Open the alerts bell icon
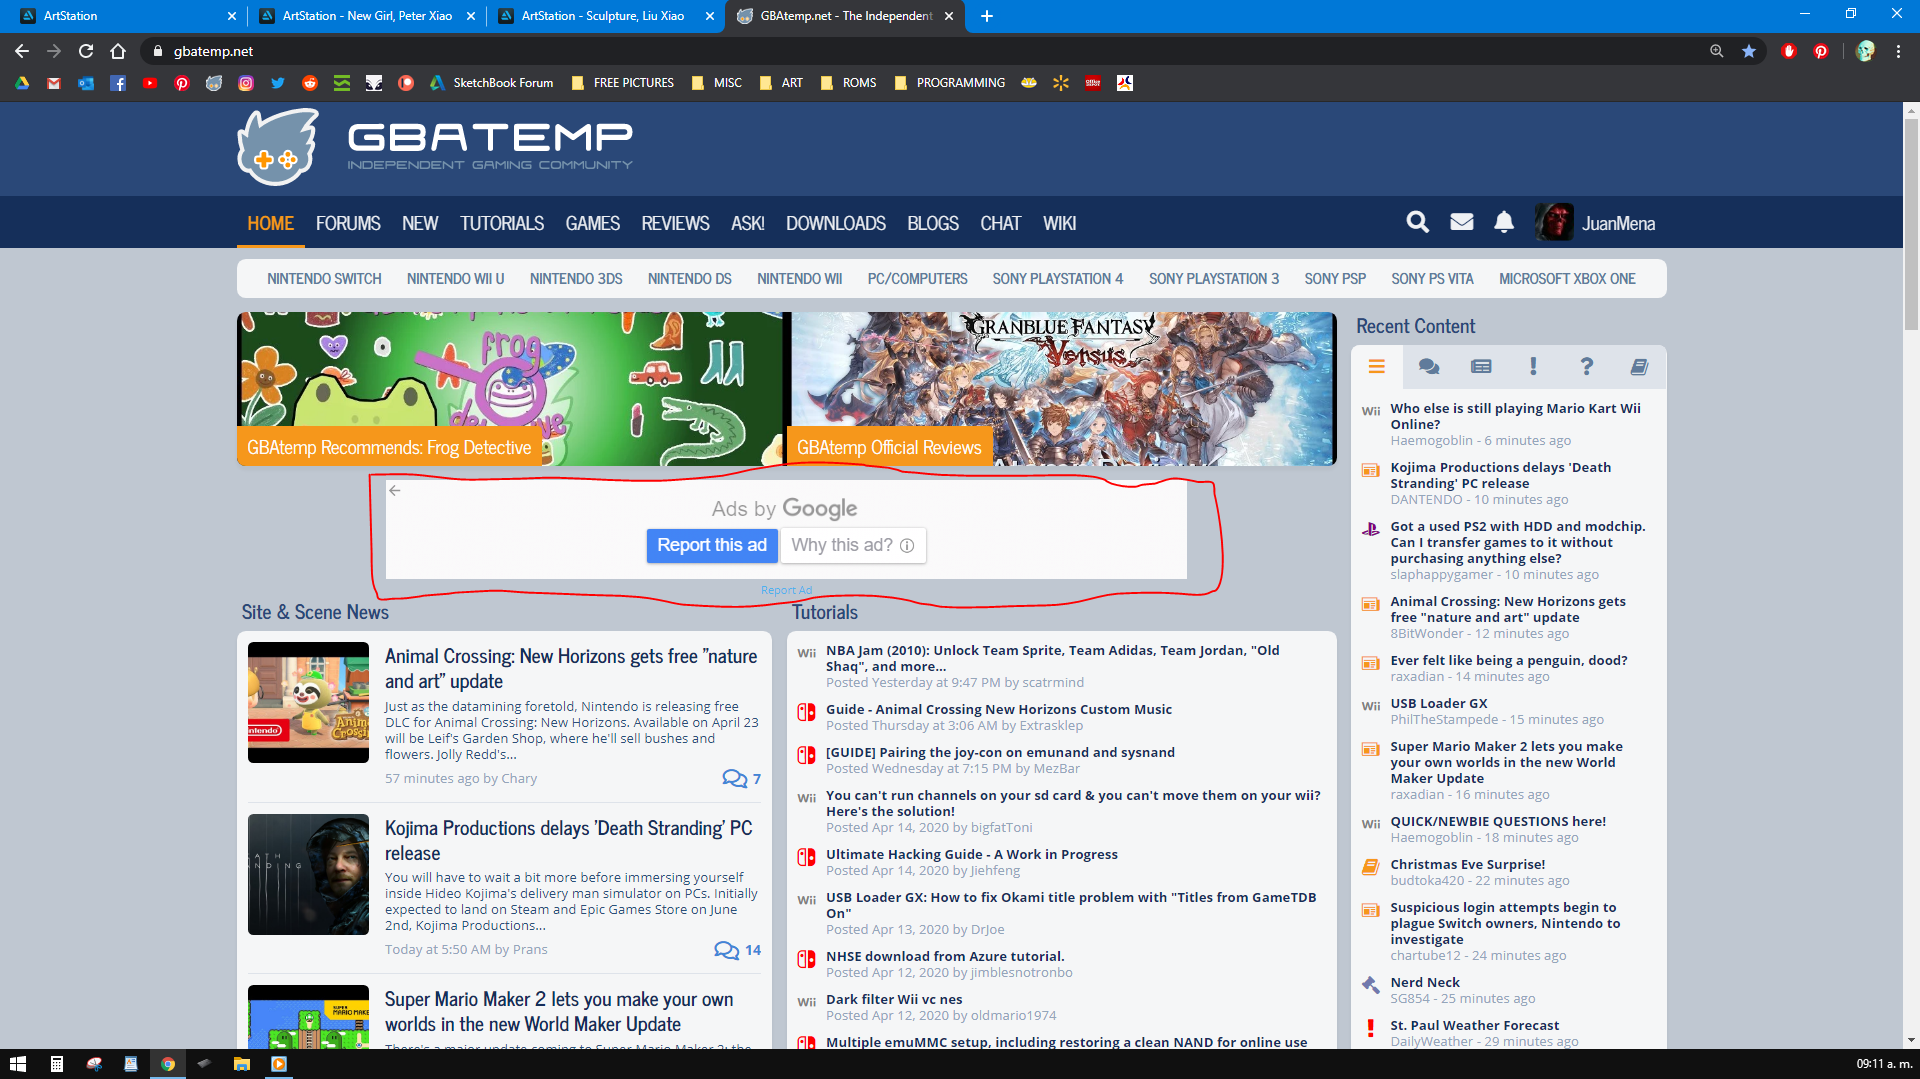Image resolution: width=1920 pixels, height=1079 pixels. point(1504,222)
